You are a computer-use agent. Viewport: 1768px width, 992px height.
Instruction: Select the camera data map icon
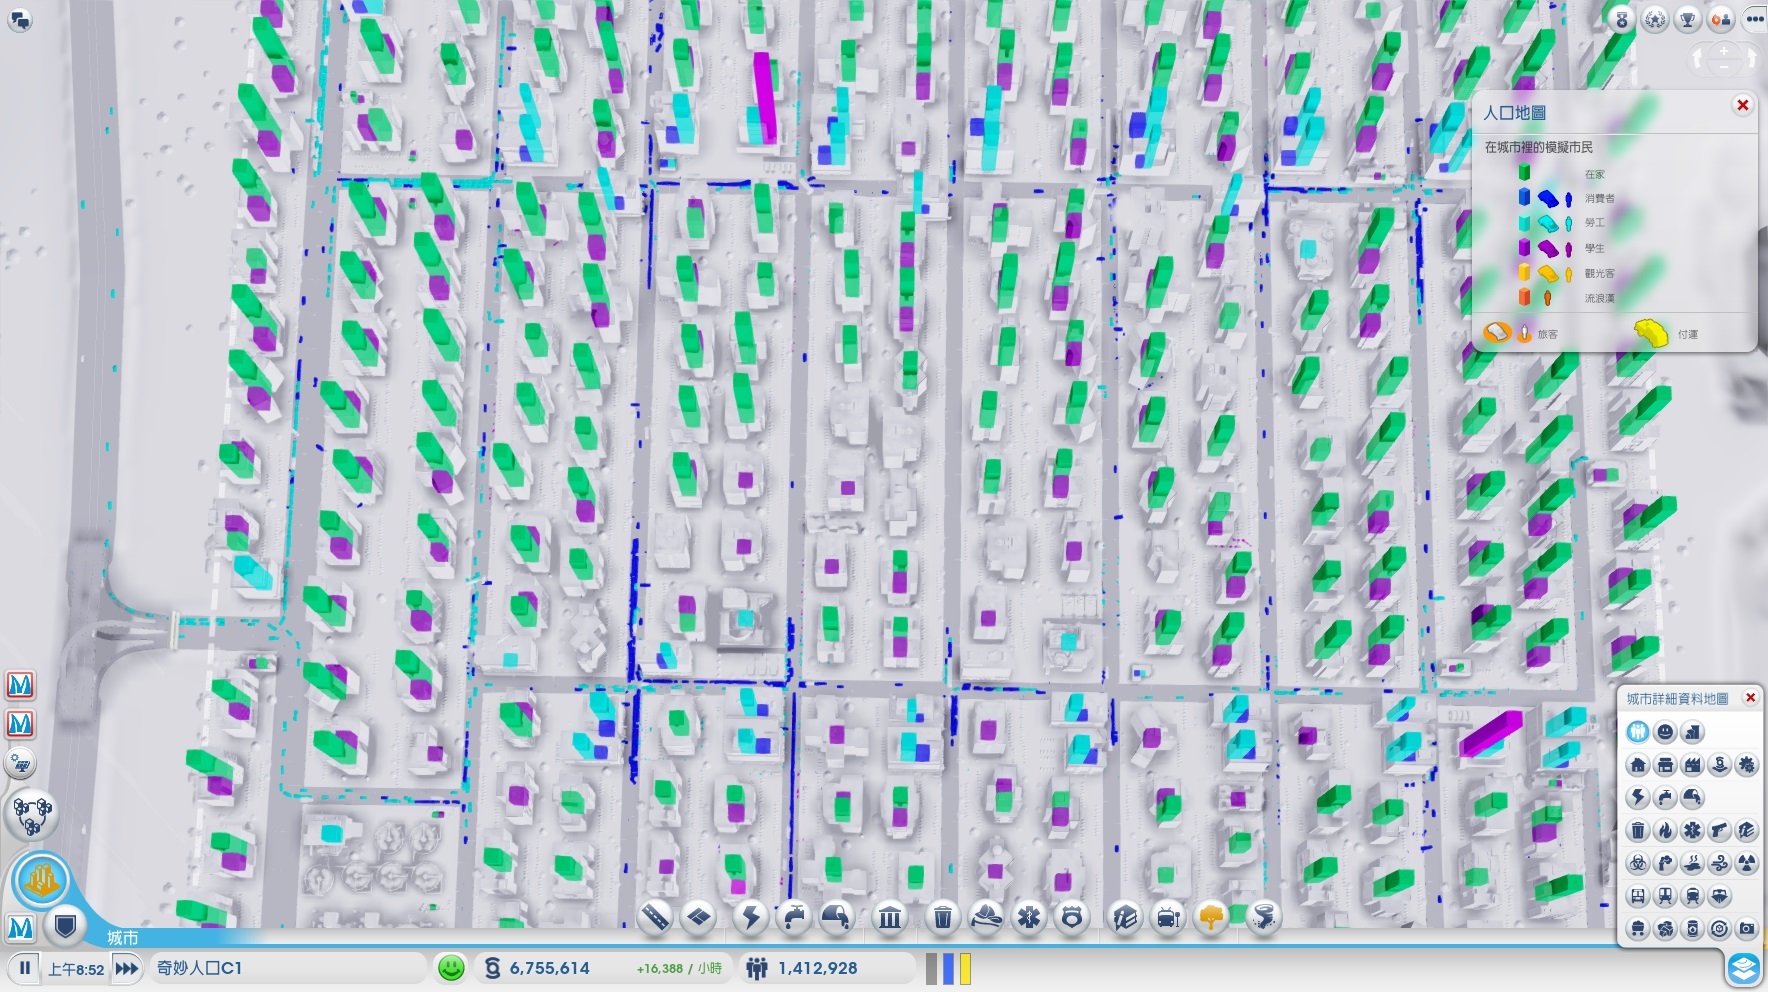[x=1747, y=929]
